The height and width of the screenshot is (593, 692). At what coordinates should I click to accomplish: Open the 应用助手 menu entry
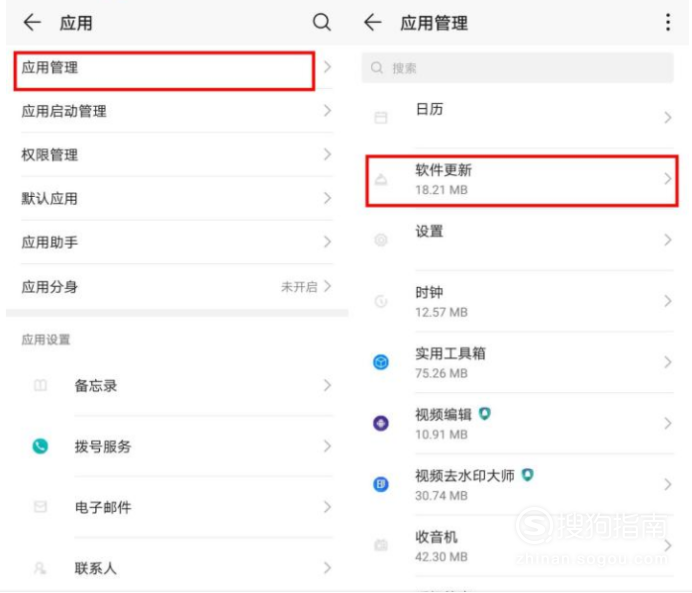coord(177,242)
